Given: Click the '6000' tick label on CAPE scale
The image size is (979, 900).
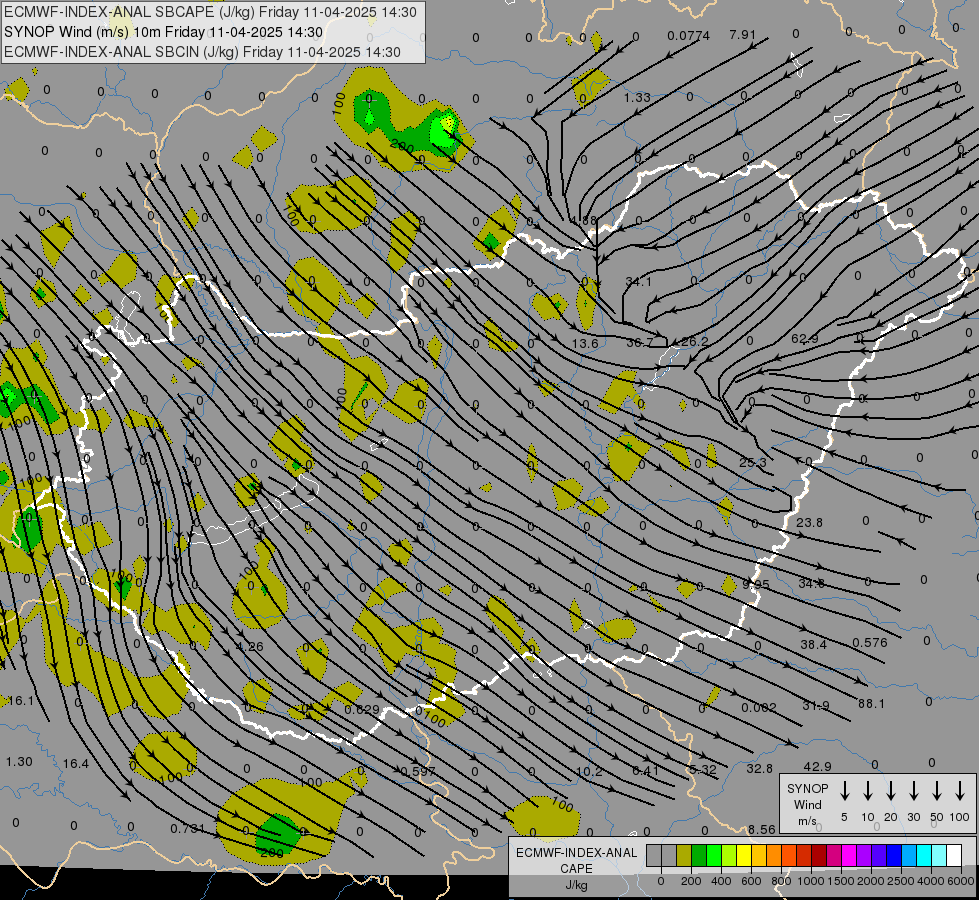Looking at the screenshot, I should click(x=960, y=881).
